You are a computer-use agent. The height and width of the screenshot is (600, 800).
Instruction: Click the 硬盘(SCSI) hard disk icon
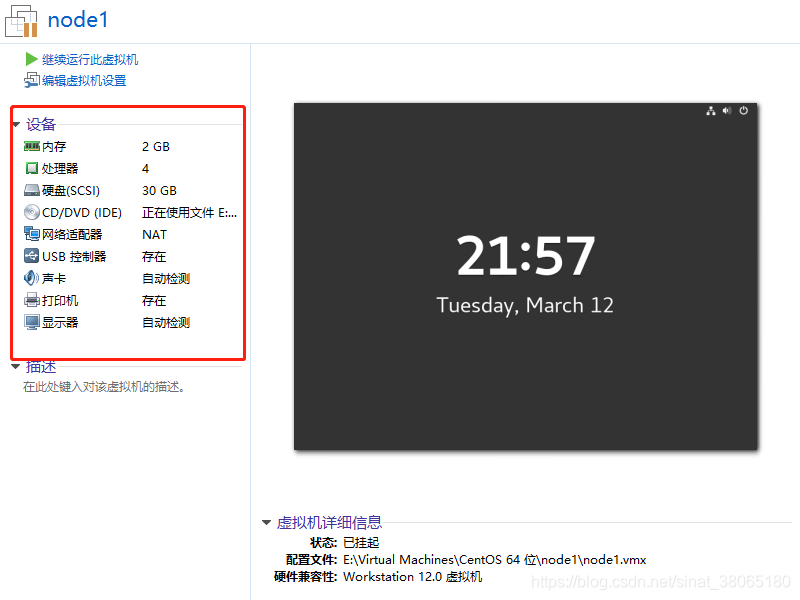click(31, 190)
